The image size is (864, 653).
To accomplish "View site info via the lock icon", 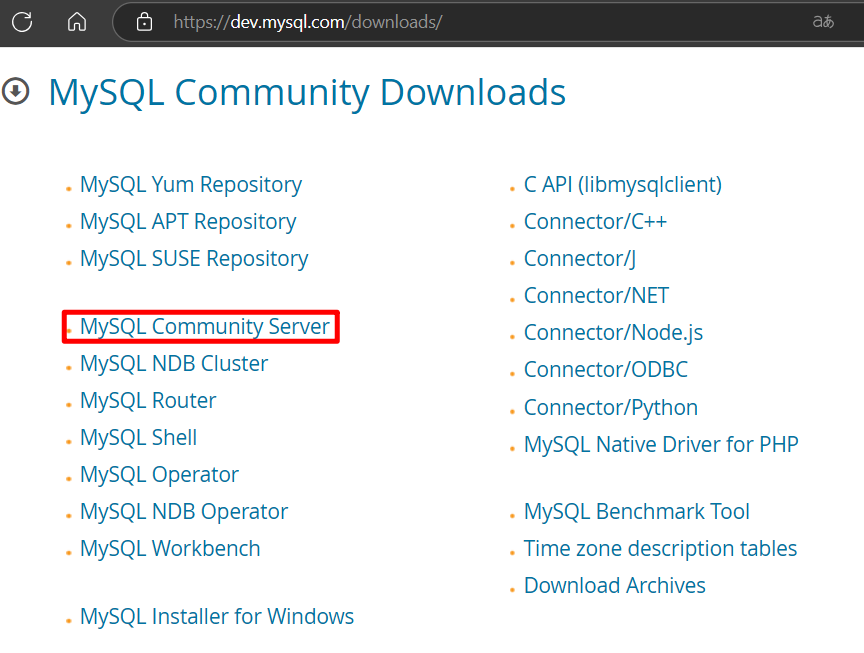I will (144, 22).
